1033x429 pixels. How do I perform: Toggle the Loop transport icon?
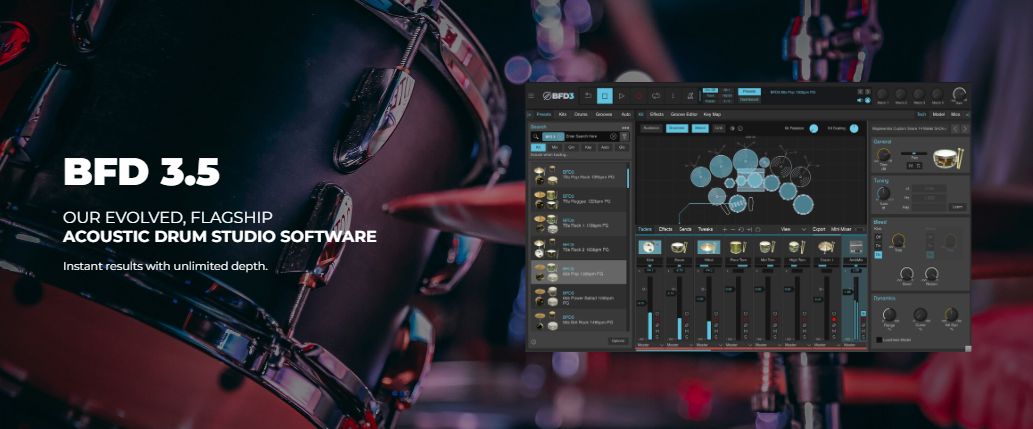click(656, 96)
